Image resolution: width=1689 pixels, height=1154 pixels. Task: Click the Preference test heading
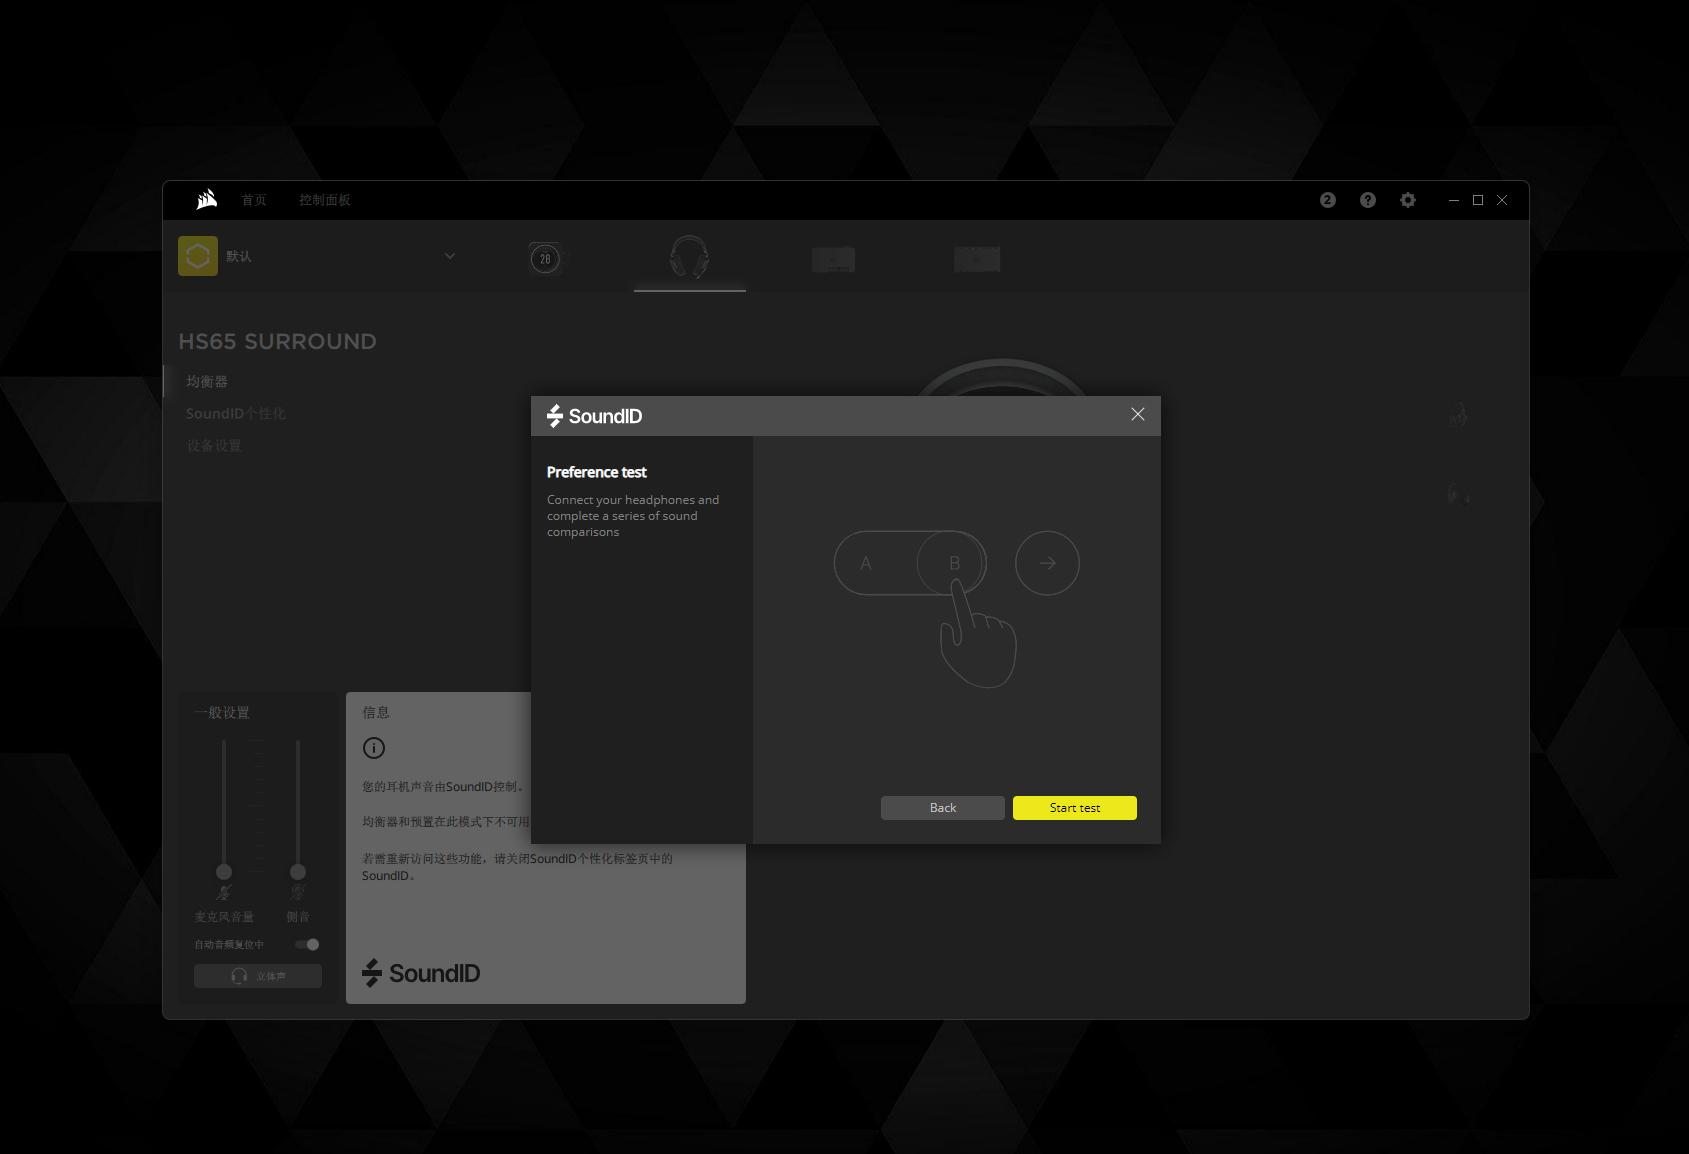(597, 472)
